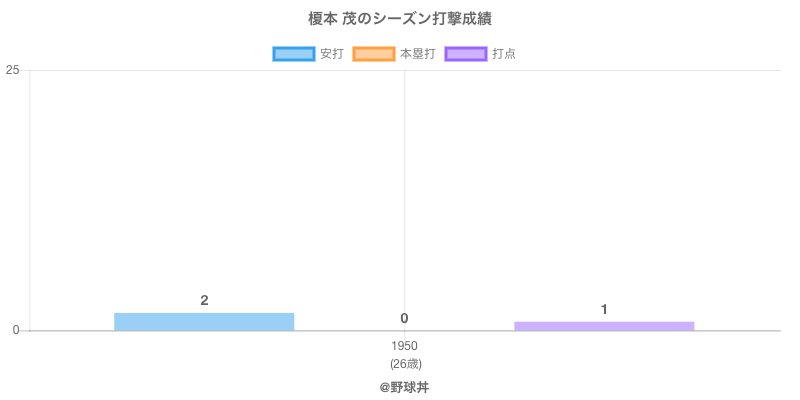Click the data label 2 above blue bar
Image resolution: width=800 pixels, height=400 pixels.
[x=204, y=300]
